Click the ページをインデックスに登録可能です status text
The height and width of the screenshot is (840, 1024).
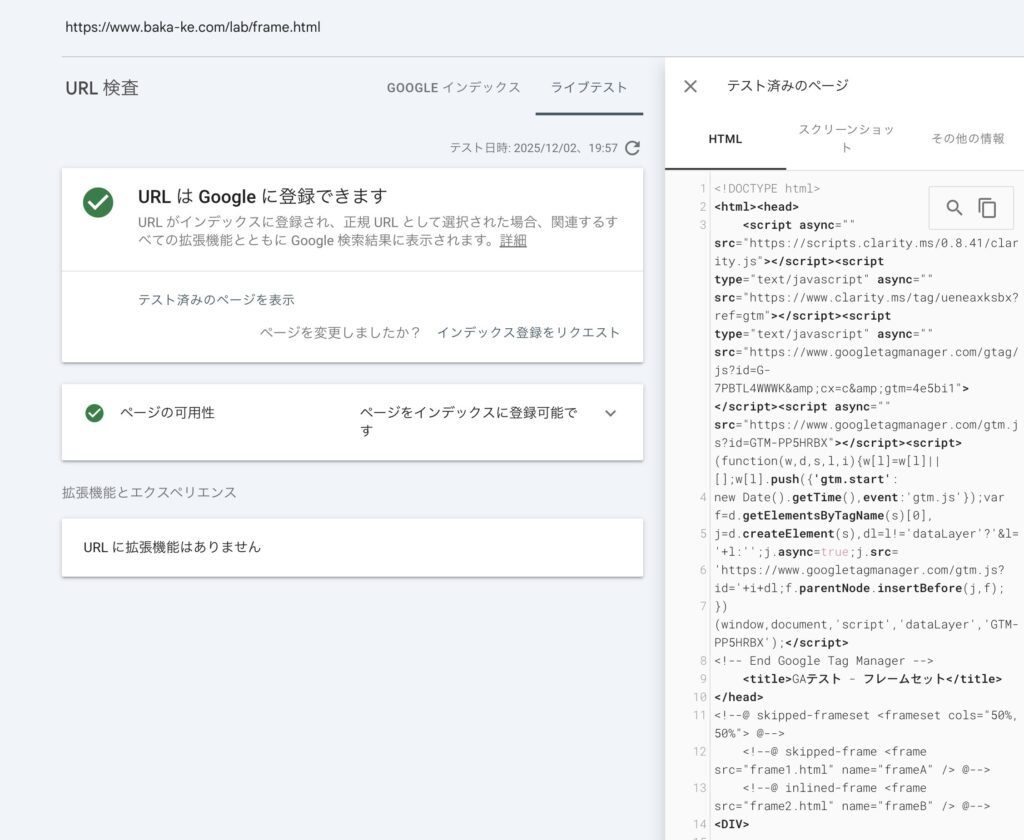pos(468,422)
